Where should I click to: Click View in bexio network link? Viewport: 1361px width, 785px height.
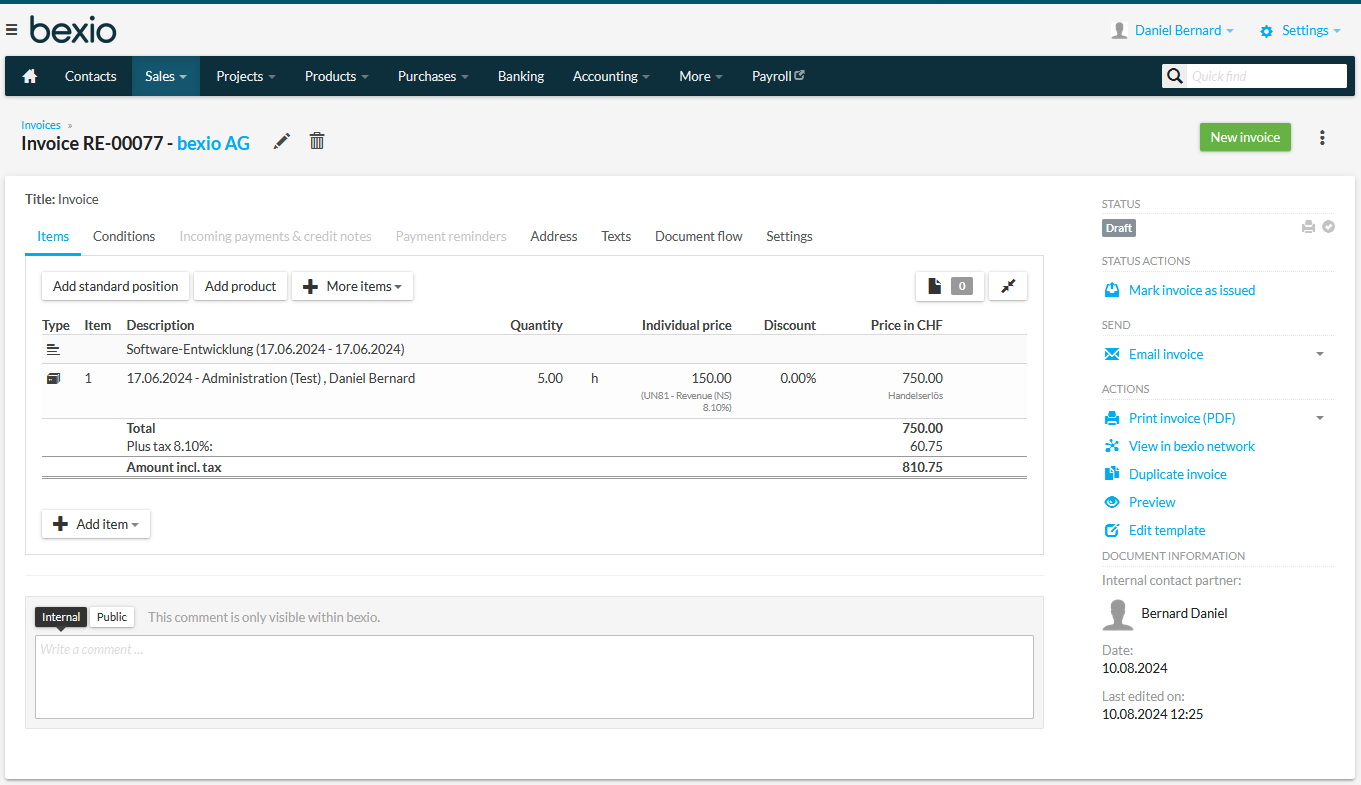click(x=1192, y=446)
